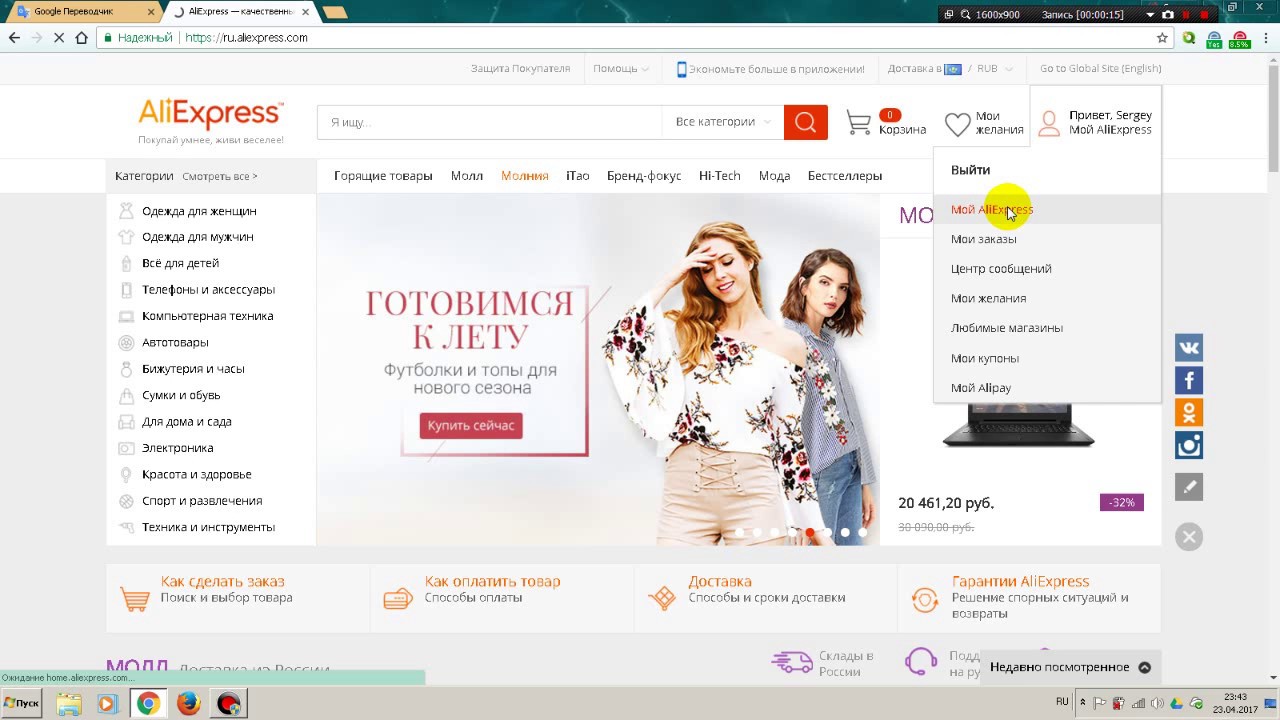Share via Facebook social icon
Image resolution: width=1280 pixels, height=720 pixels.
1189,380
